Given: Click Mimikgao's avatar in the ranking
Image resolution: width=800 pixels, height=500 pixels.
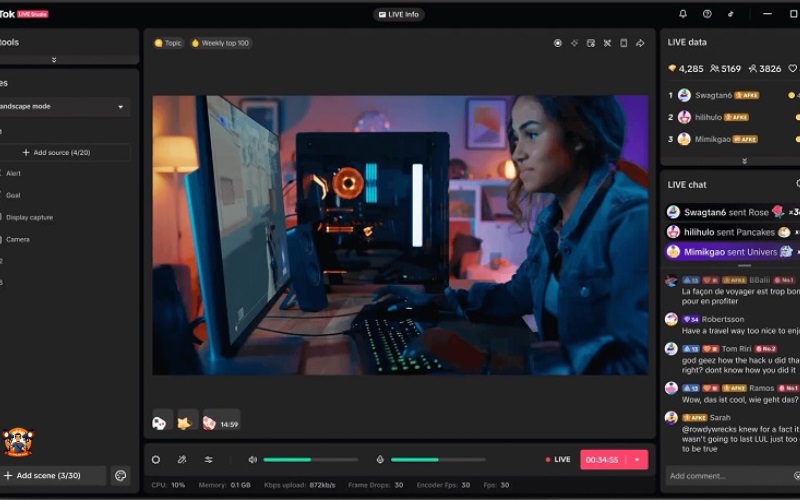Looking at the screenshot, I should pos(684,139).
